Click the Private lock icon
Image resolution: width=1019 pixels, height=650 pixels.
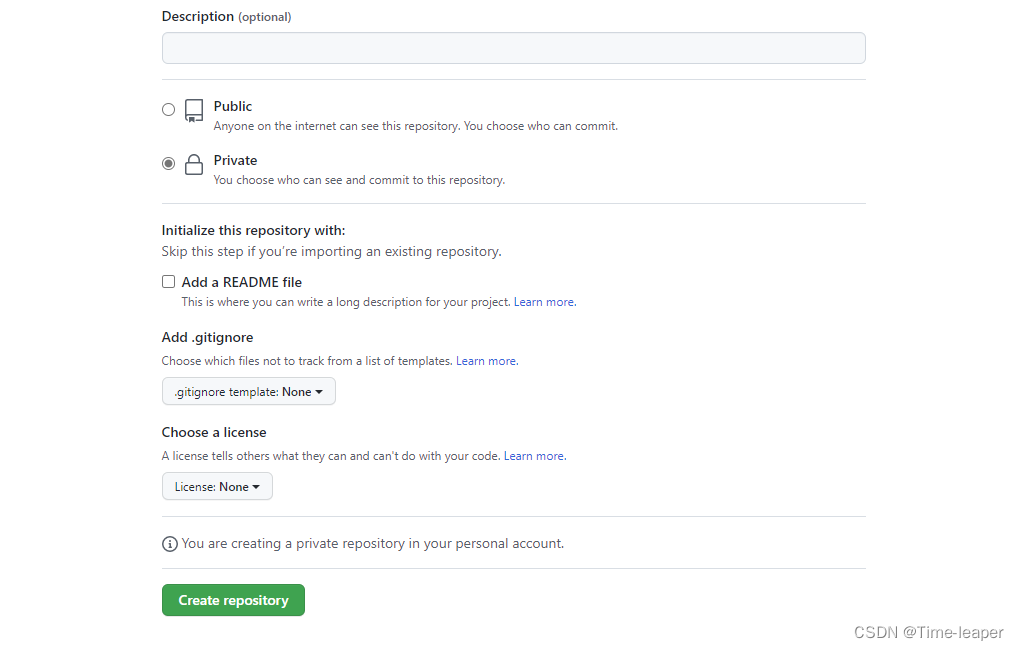click(x=194, y=164)
